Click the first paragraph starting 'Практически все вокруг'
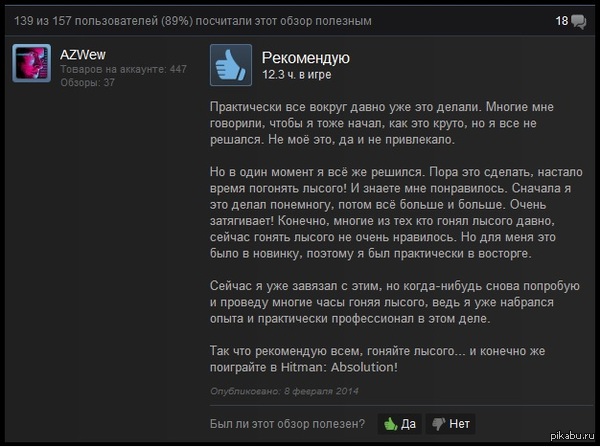The width and height of the screenshot is (600, 447). tap(382, 123)
